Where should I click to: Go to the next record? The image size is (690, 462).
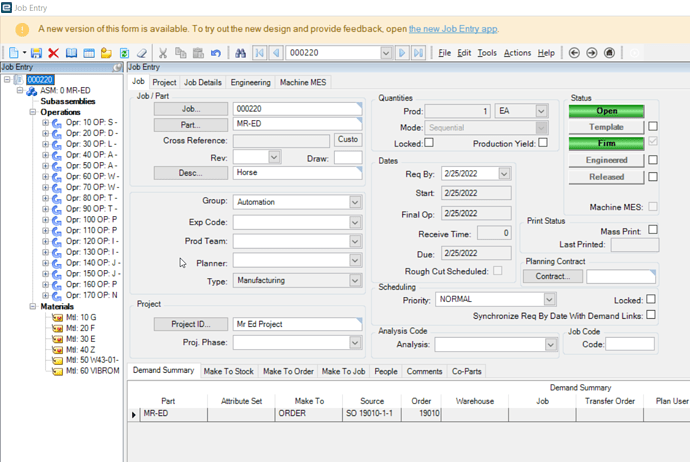click(x=402, y=53)
